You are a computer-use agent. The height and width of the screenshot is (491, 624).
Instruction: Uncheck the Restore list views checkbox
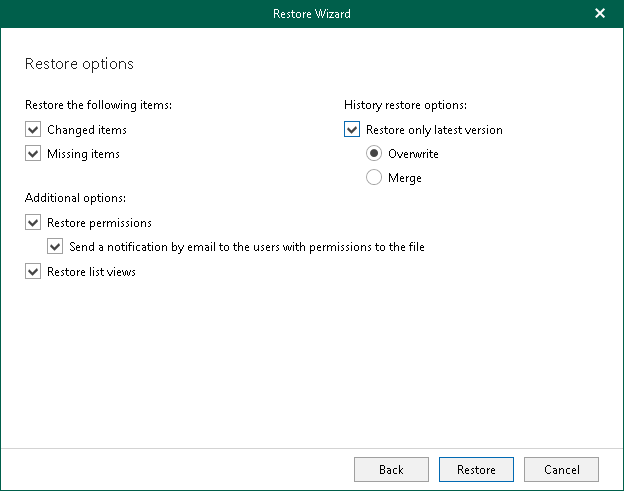(x=33, y=271)
